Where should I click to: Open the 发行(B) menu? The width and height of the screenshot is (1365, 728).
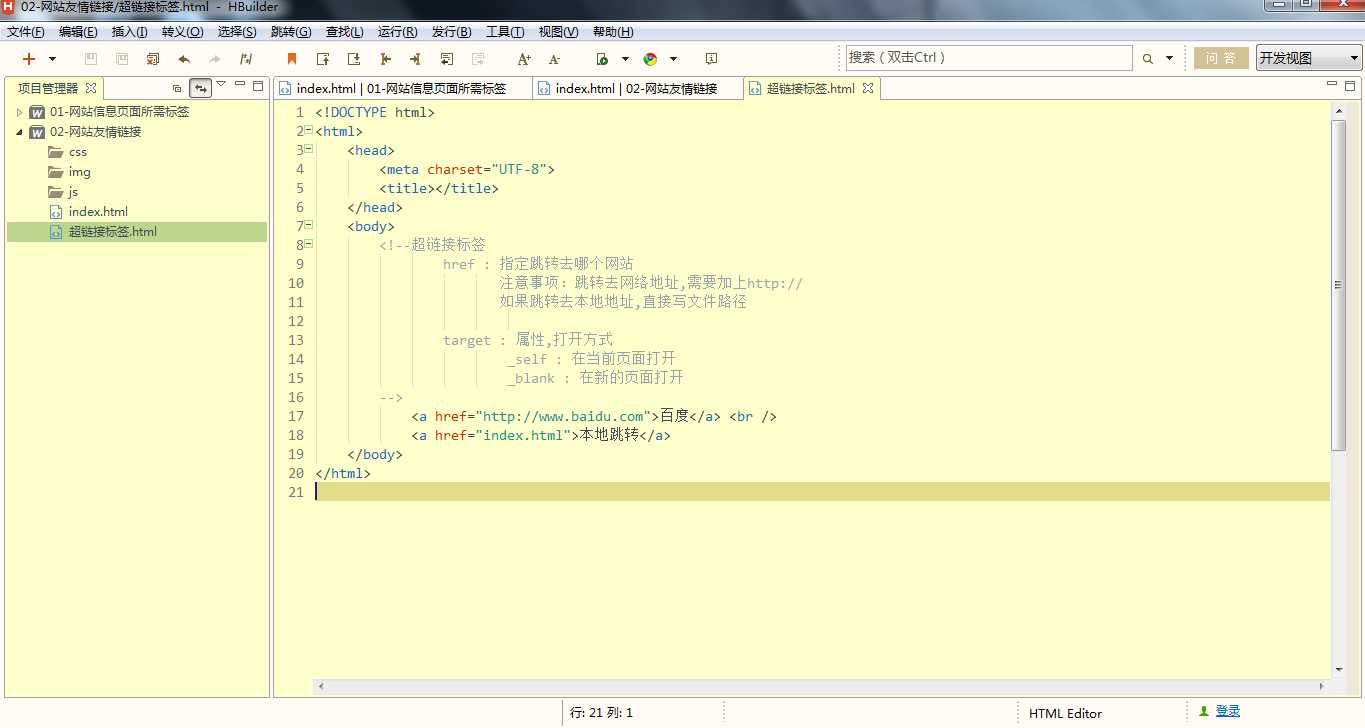tap(452, 32)
